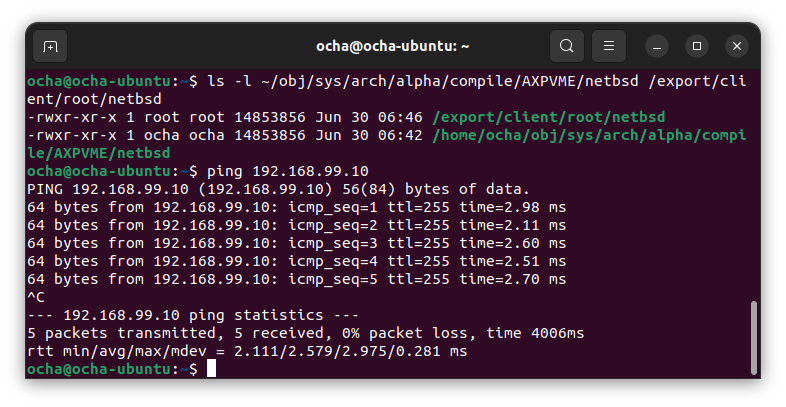Click the ping statistics header line
This screenshot has width=786, height=407.
(x=193, y=315)
